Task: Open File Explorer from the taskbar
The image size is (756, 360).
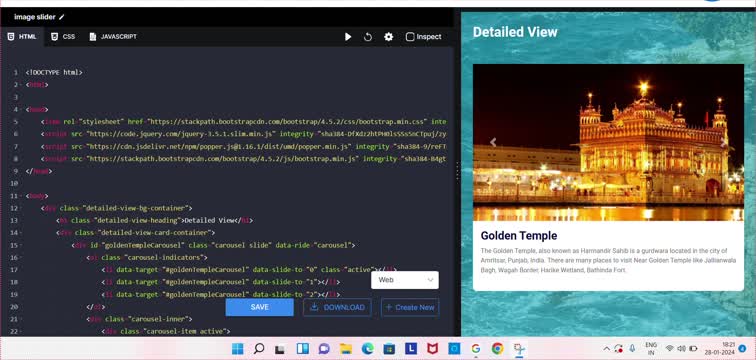Action: (x=345, y=348)
